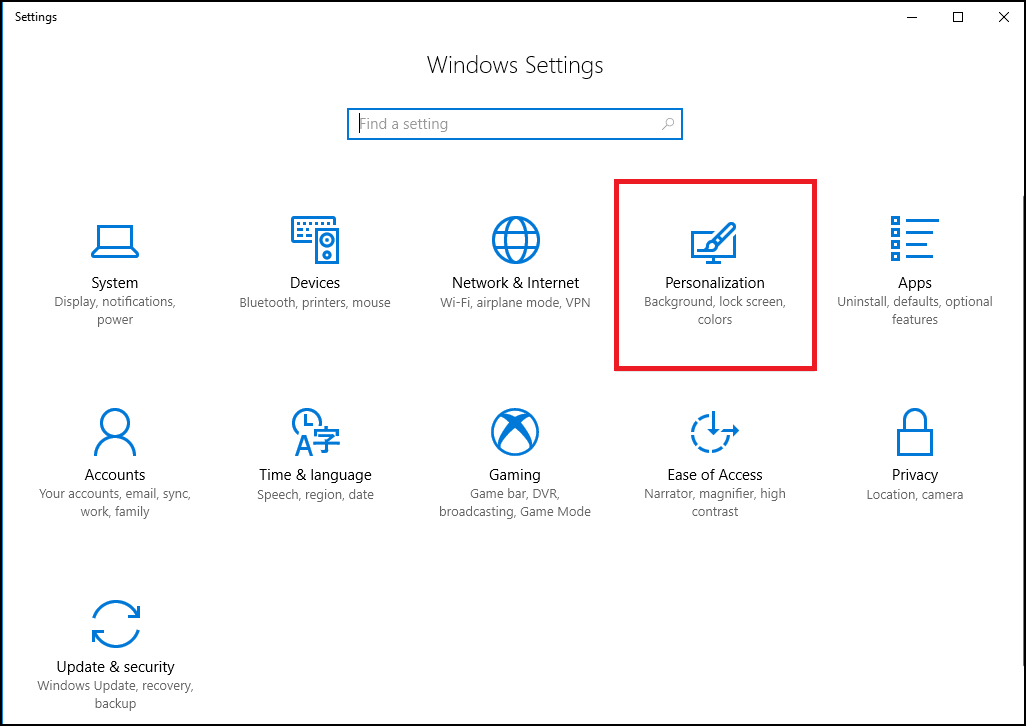Minimize the Settings window
The image size is (1026, 726).
(x=912, y=17)
